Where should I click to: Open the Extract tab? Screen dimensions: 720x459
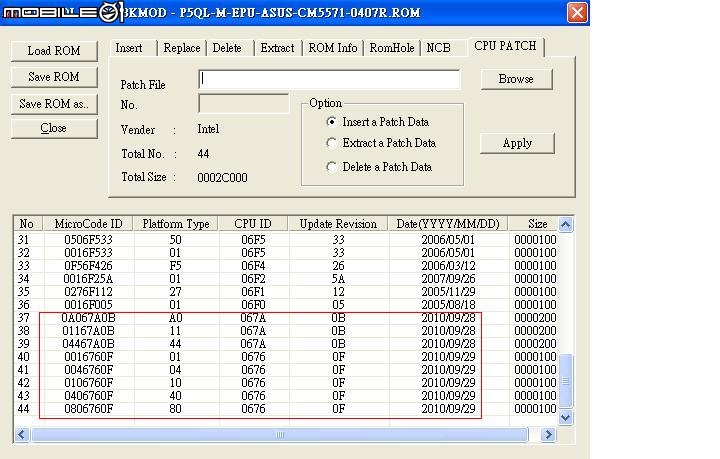277,48
